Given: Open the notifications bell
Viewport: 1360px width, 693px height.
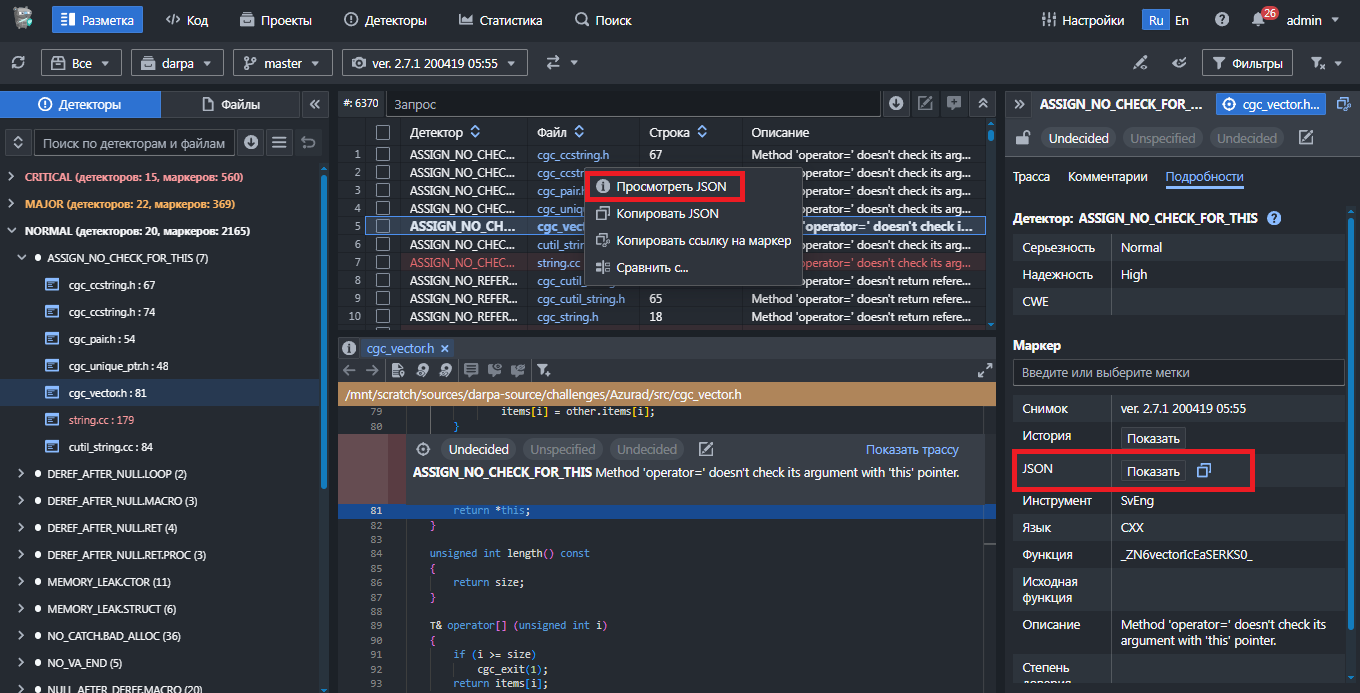Looking at the screenshot, I should click(1258, 20).
